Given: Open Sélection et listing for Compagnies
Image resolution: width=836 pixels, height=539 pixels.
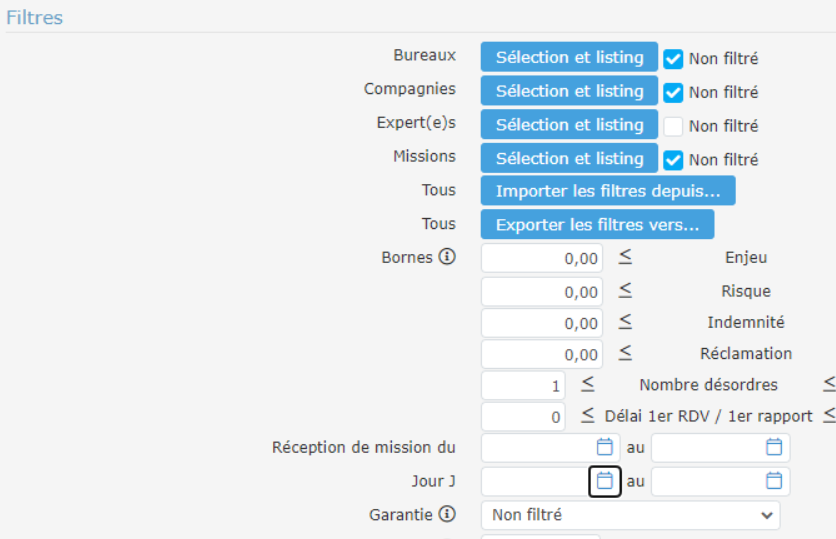Looking at the screenshot, I should point(569,91).
